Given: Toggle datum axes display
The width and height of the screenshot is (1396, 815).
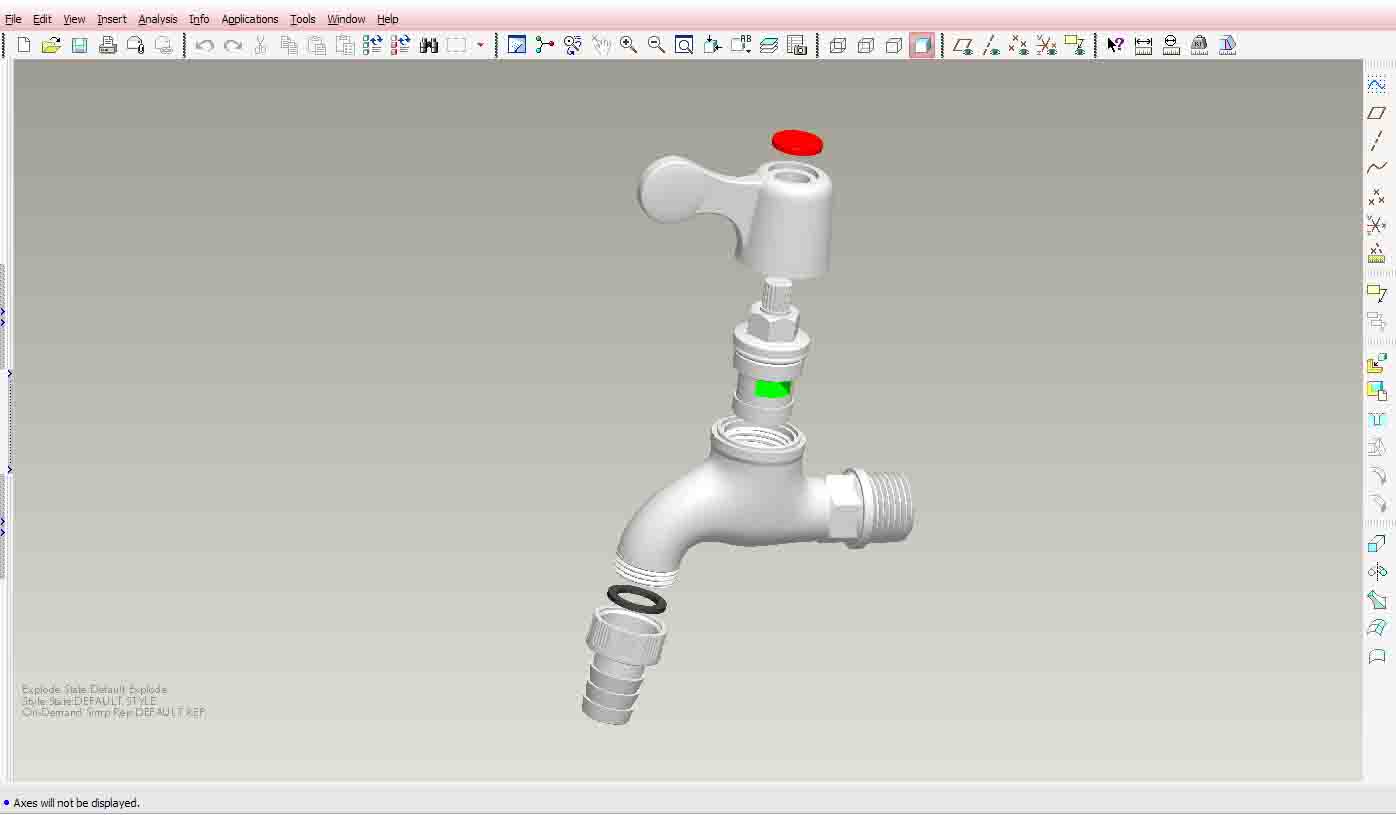Looking at the screenshot, I should click(991, 45).
